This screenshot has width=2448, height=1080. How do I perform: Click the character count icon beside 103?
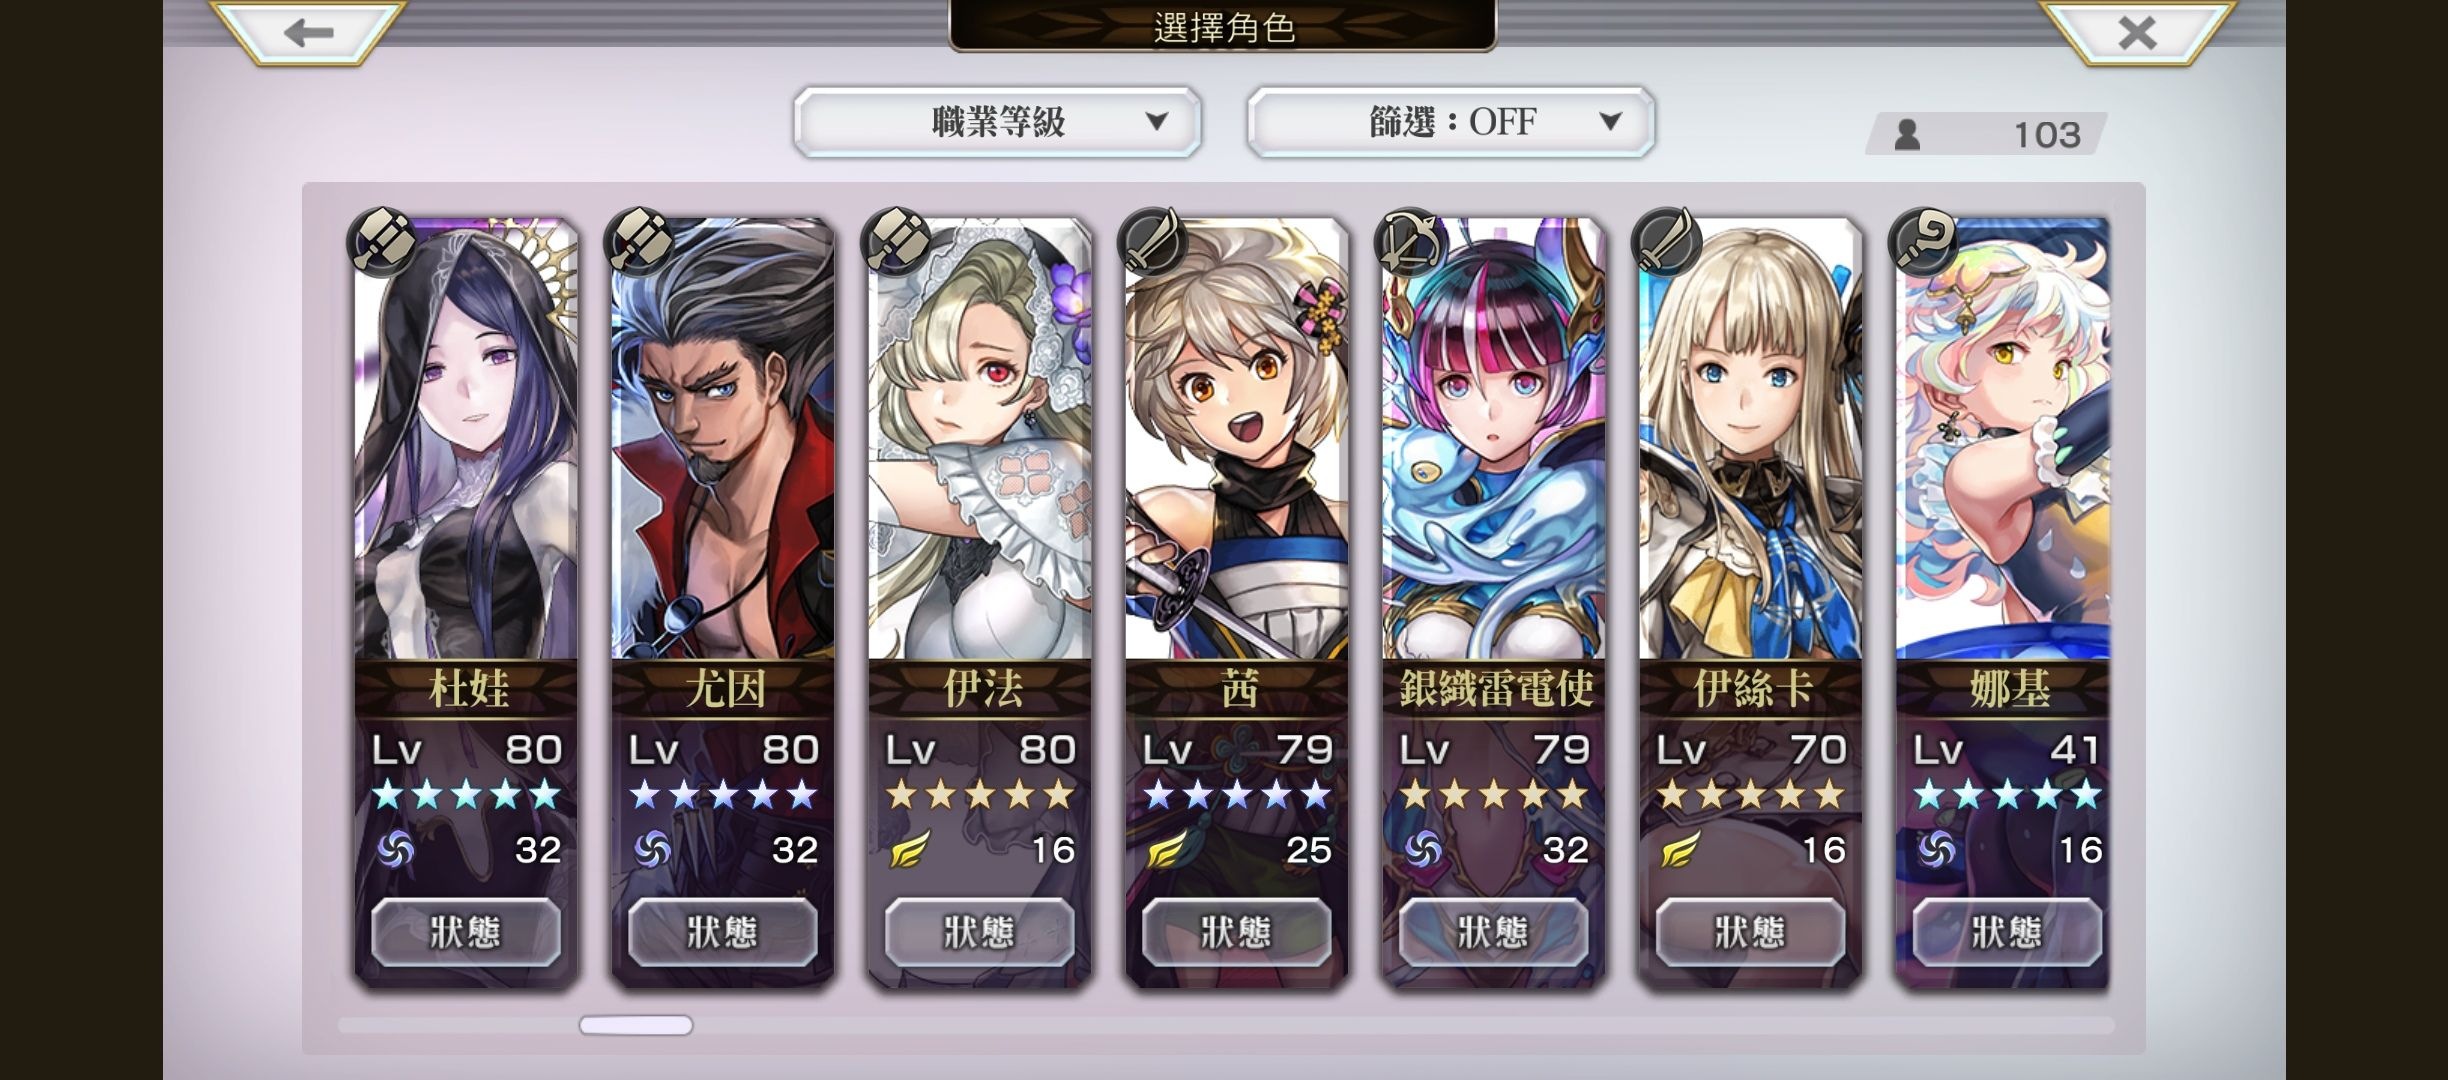coord(1907,134)
